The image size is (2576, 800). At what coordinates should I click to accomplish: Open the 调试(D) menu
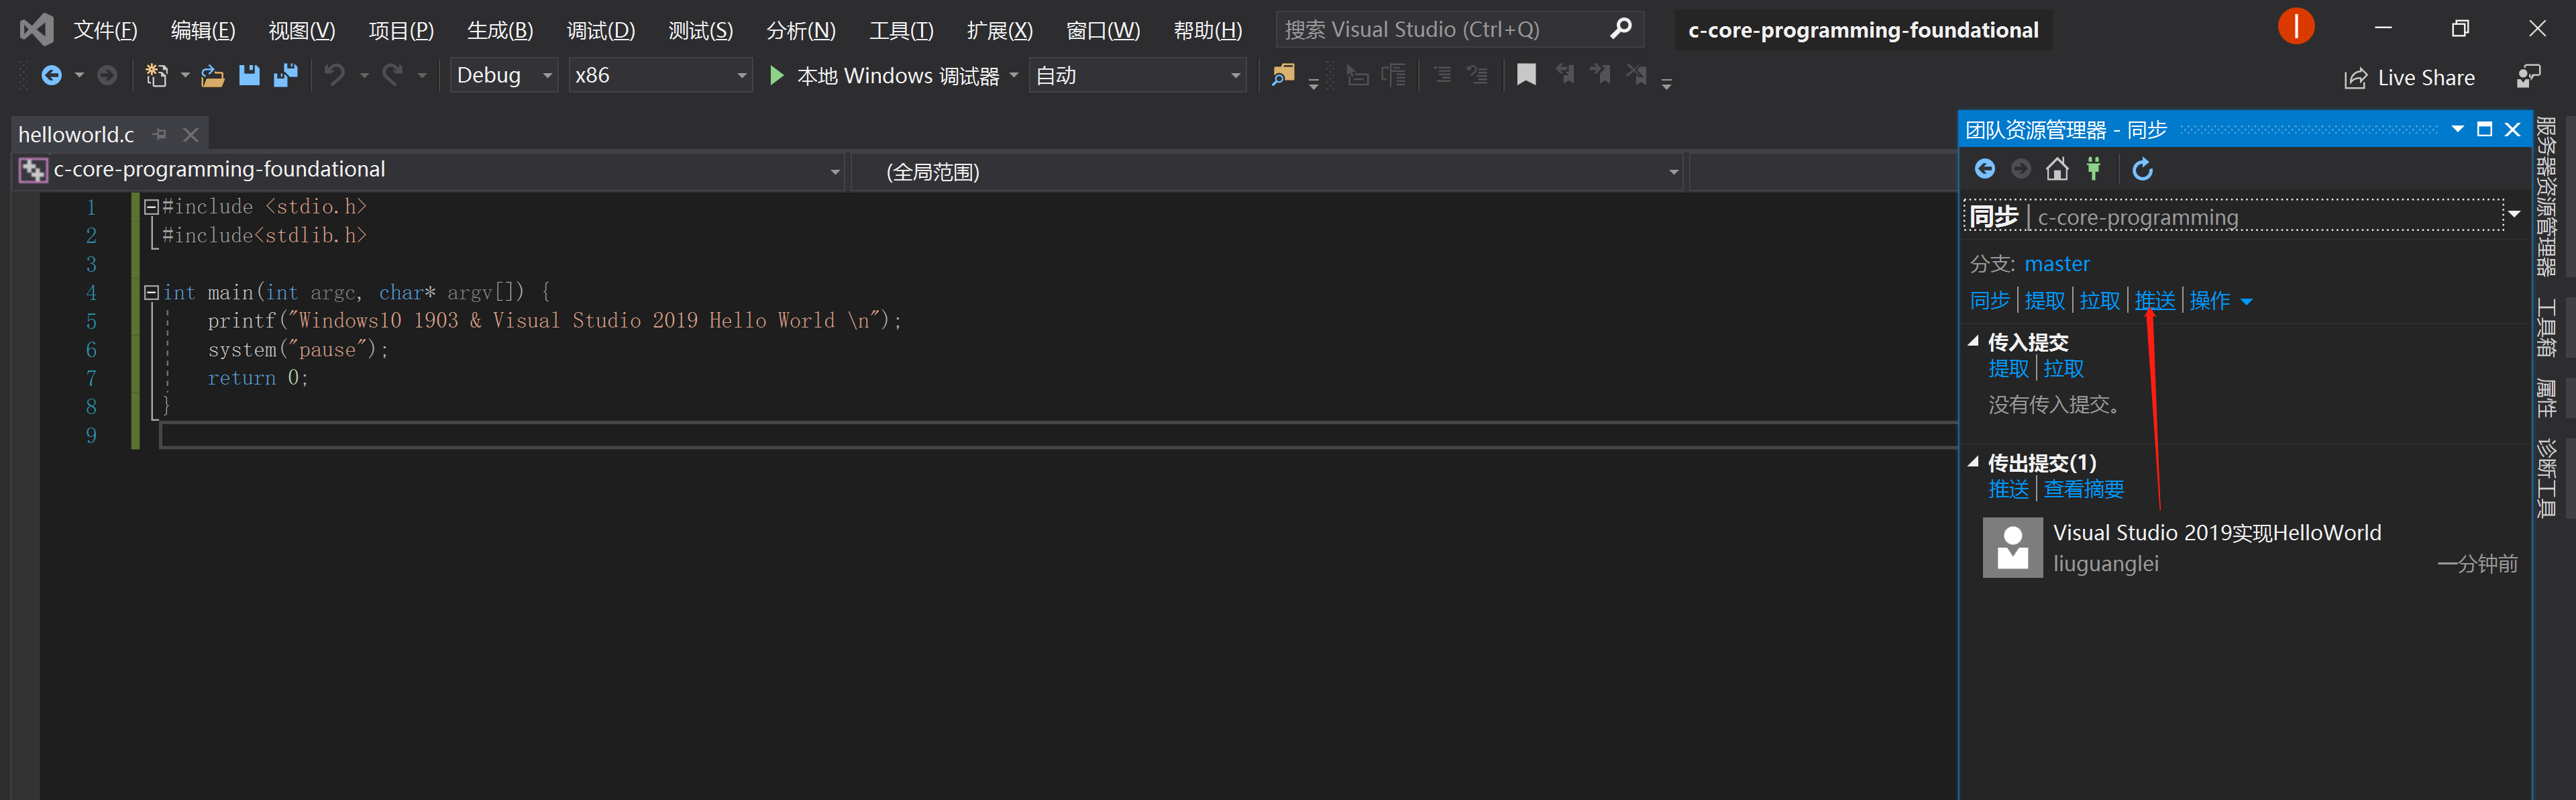coord(600,30)
